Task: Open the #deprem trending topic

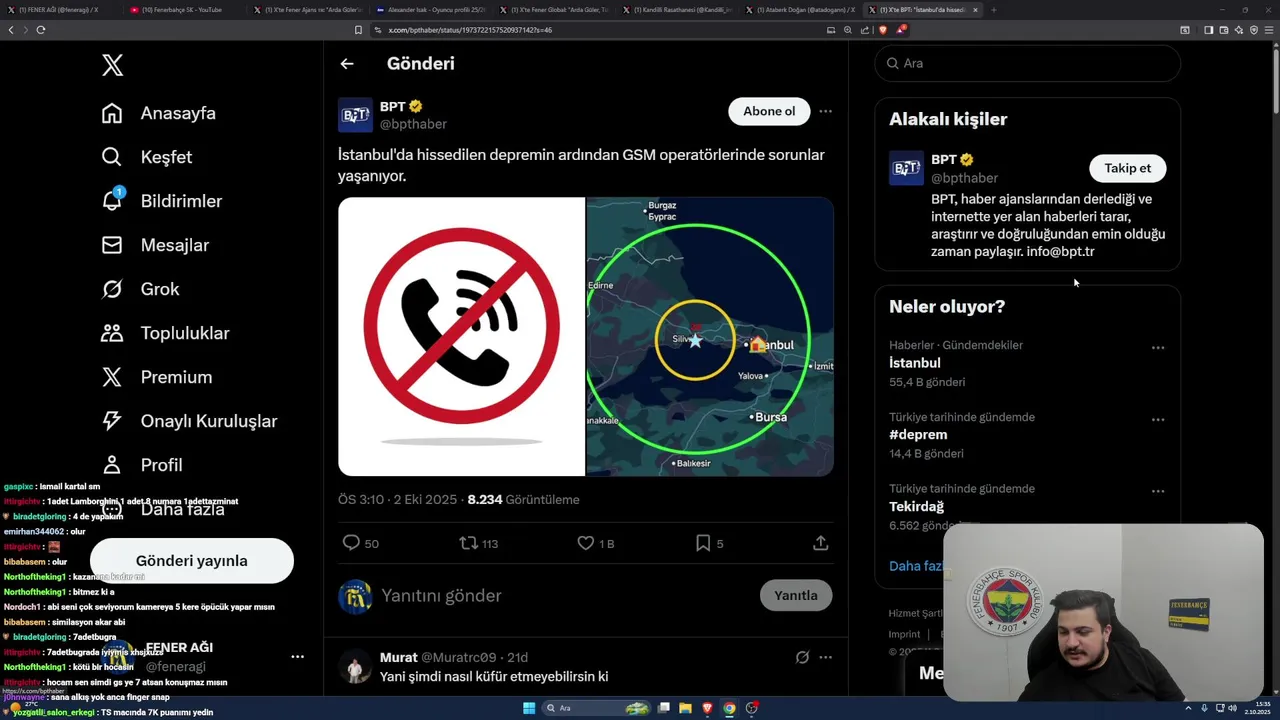Action: (x=918, y=435)
